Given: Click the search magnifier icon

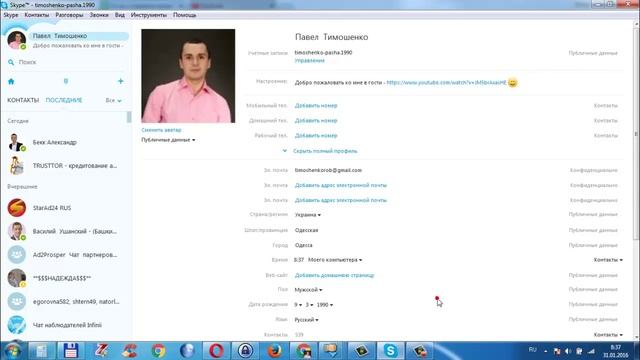Looking at the screenshot, I should [x=11, y=62].
